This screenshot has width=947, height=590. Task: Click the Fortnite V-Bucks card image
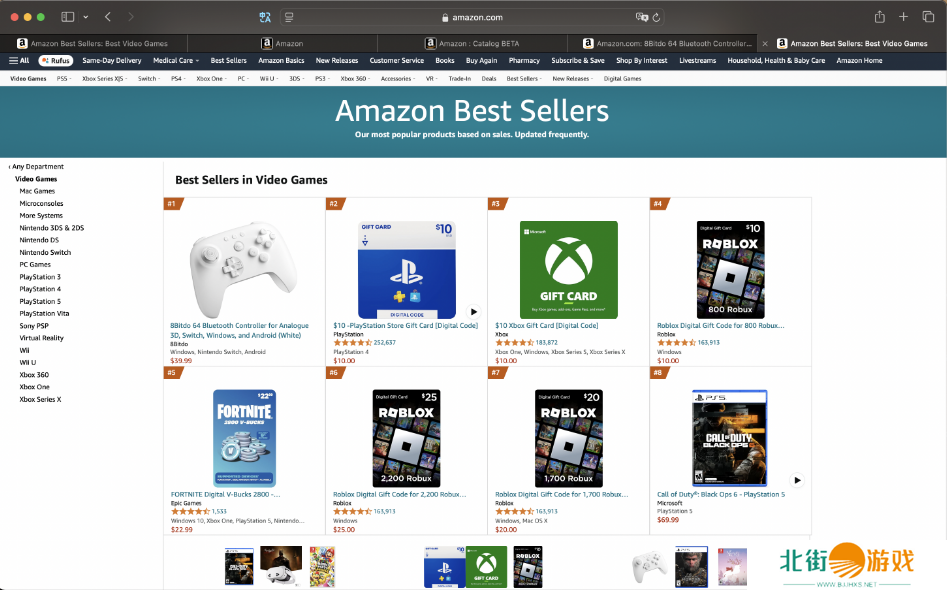click(245, 438)
